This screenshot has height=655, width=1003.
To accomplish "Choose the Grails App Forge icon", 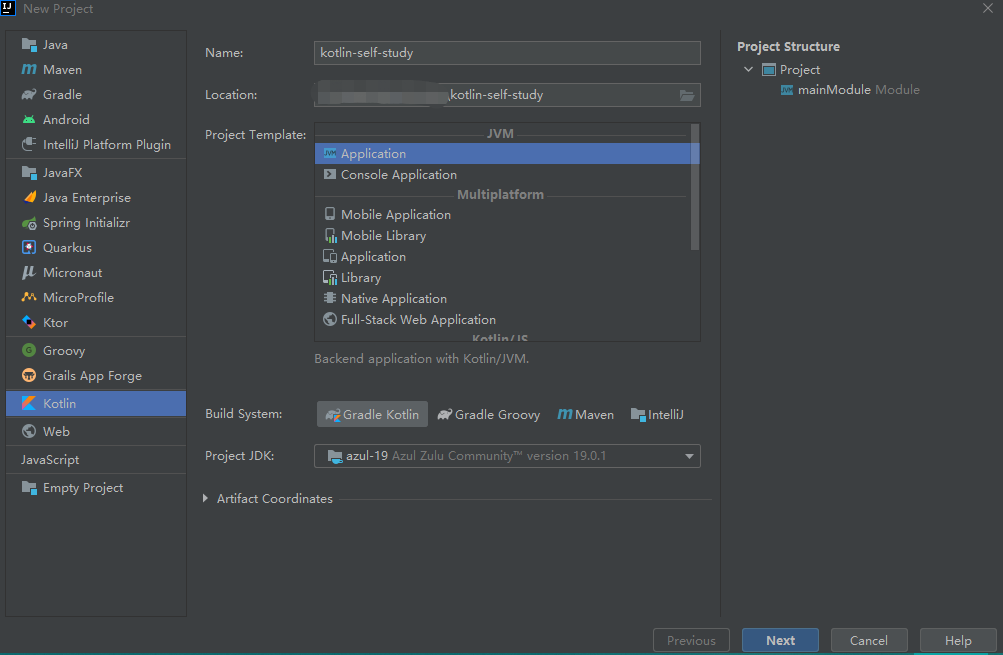I will click(x=29, y=375).
